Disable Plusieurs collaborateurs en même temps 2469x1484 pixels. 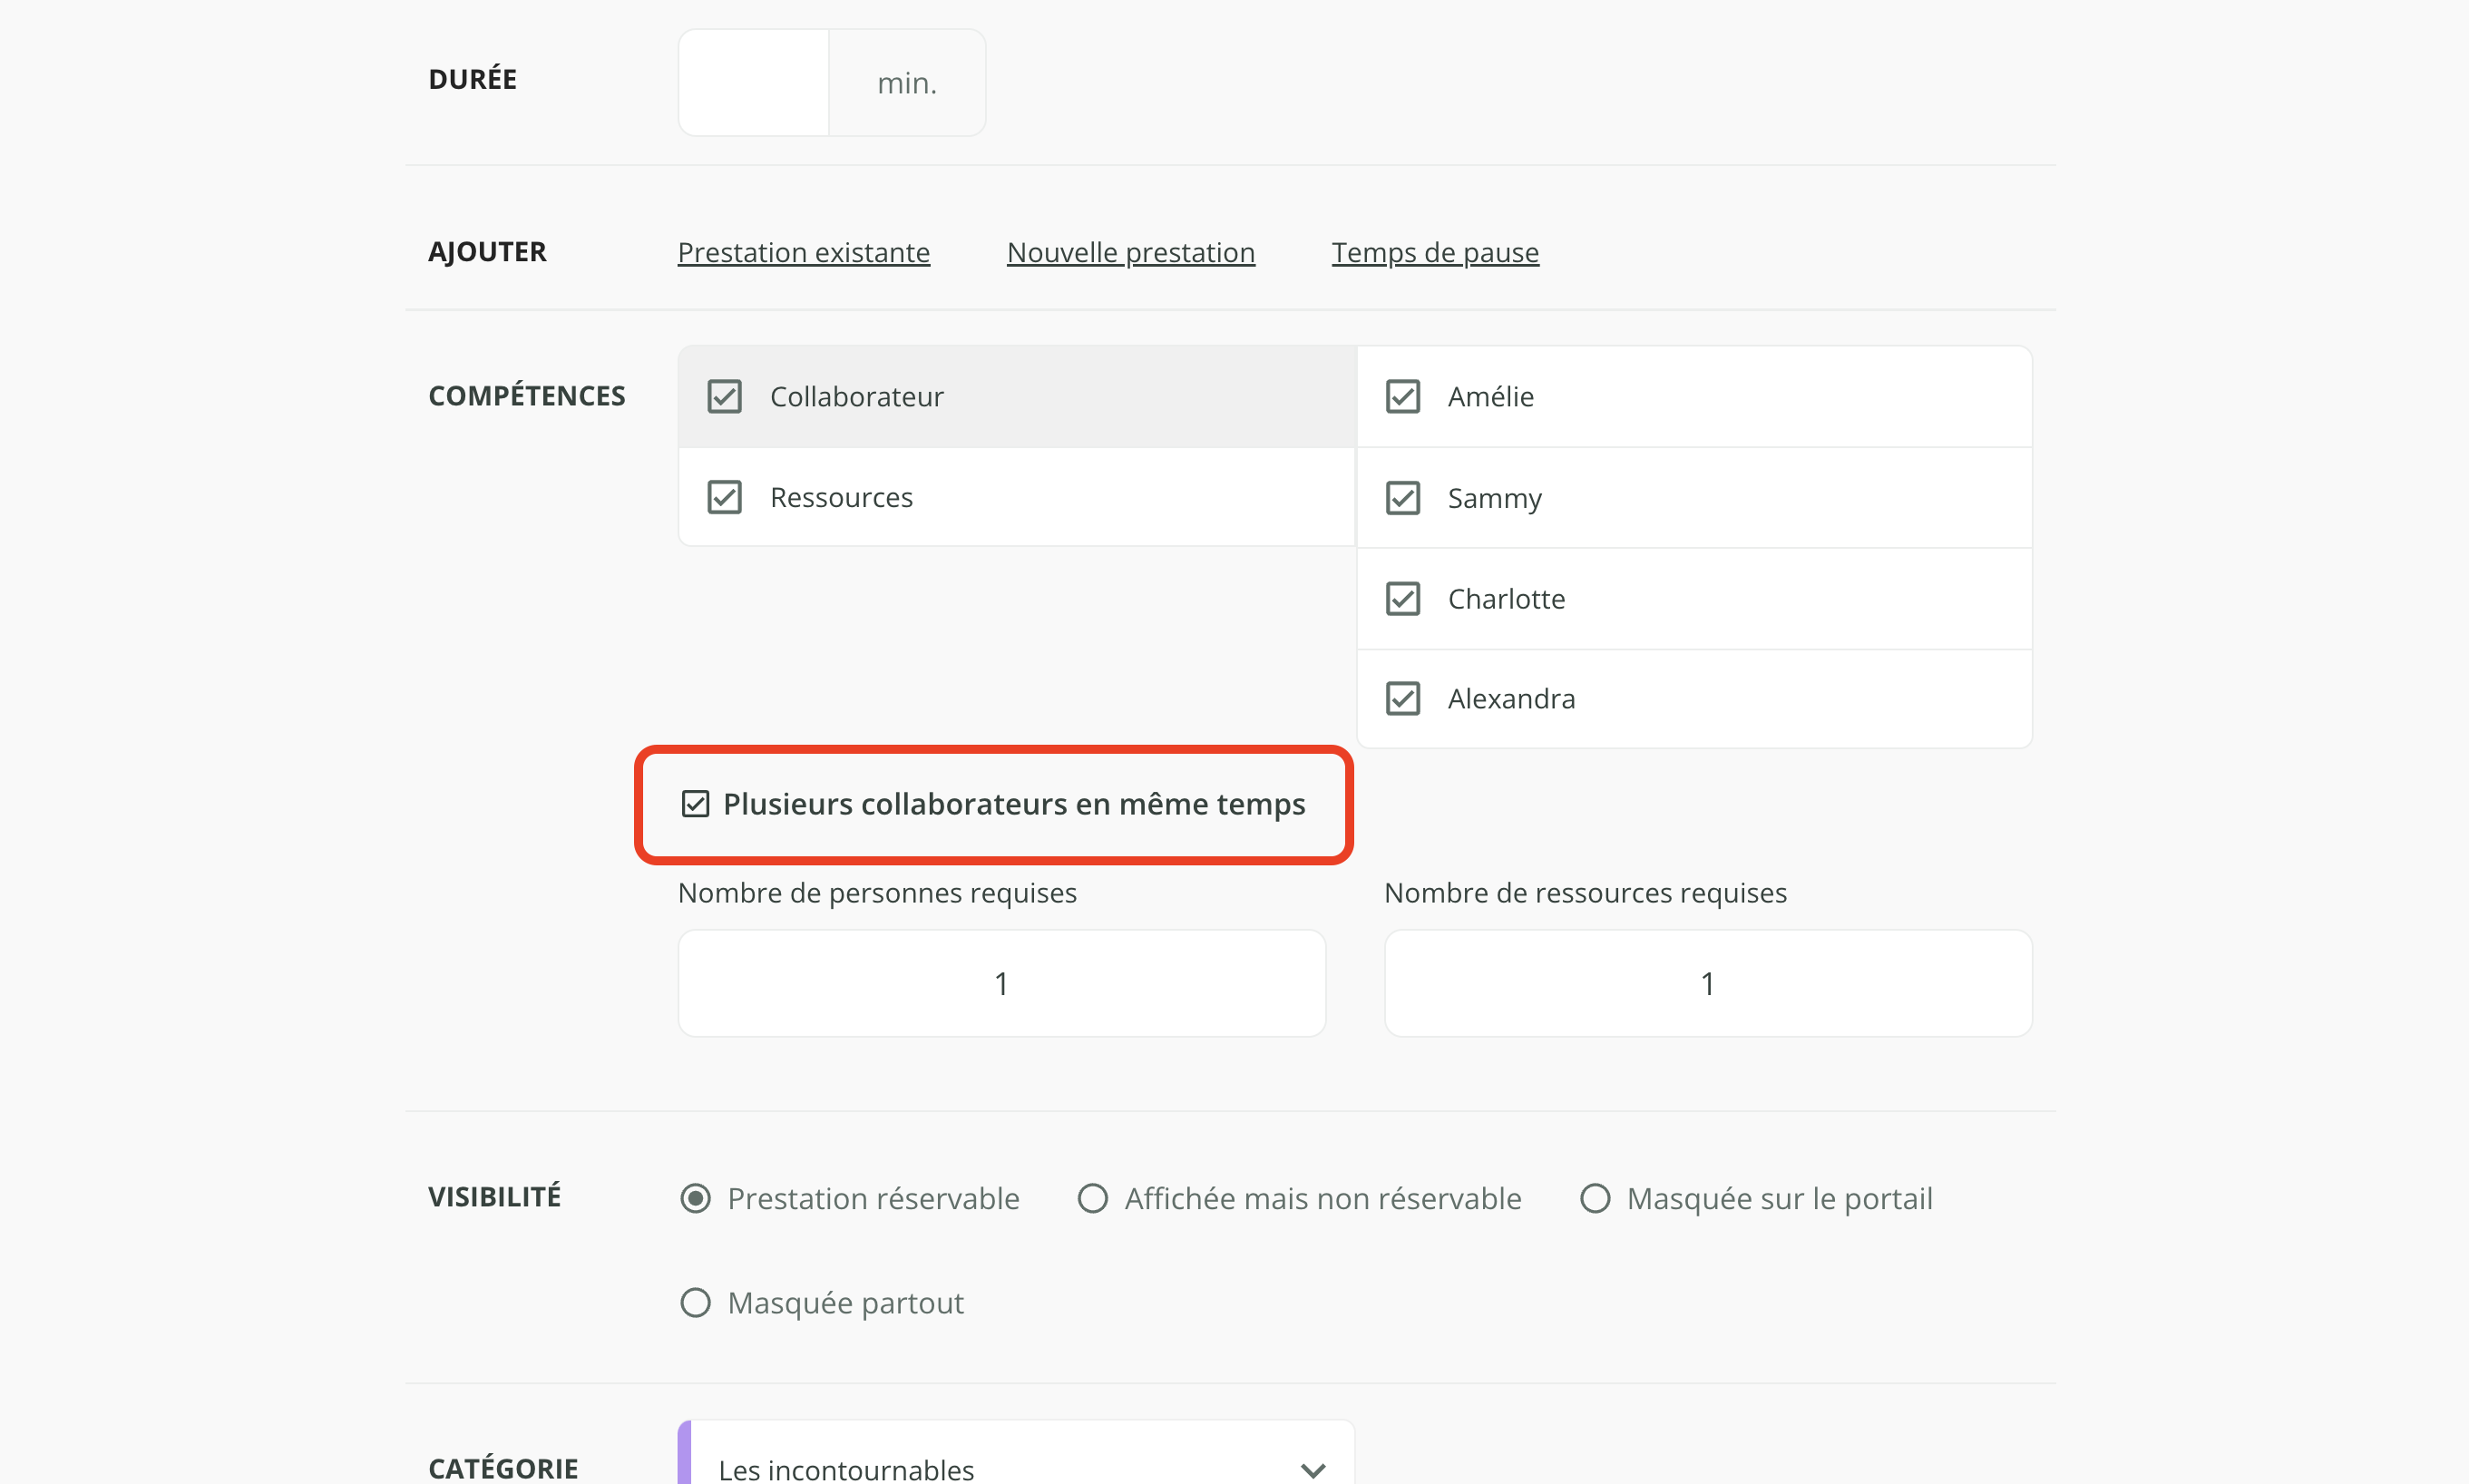click(x=695, y=804)
